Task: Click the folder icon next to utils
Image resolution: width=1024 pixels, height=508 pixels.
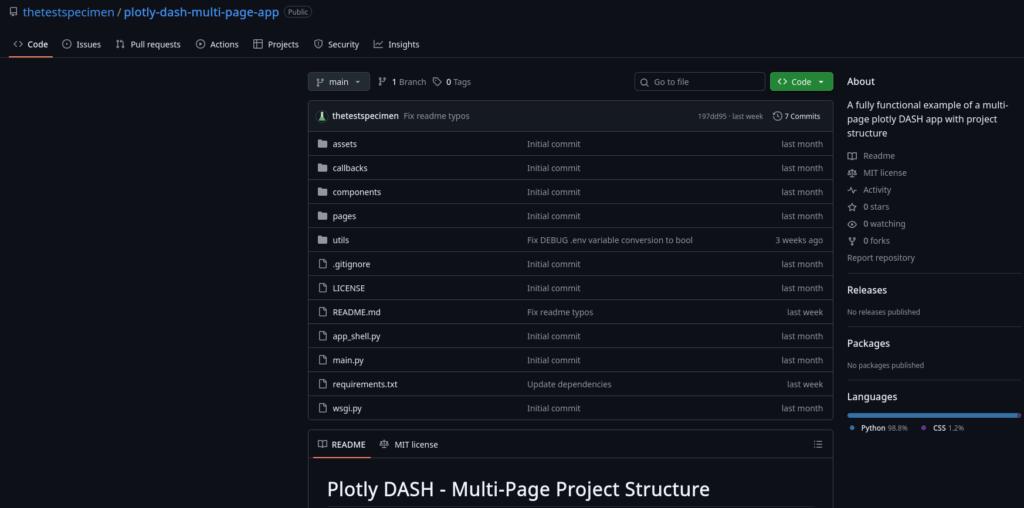Action: tap(322, 240)
